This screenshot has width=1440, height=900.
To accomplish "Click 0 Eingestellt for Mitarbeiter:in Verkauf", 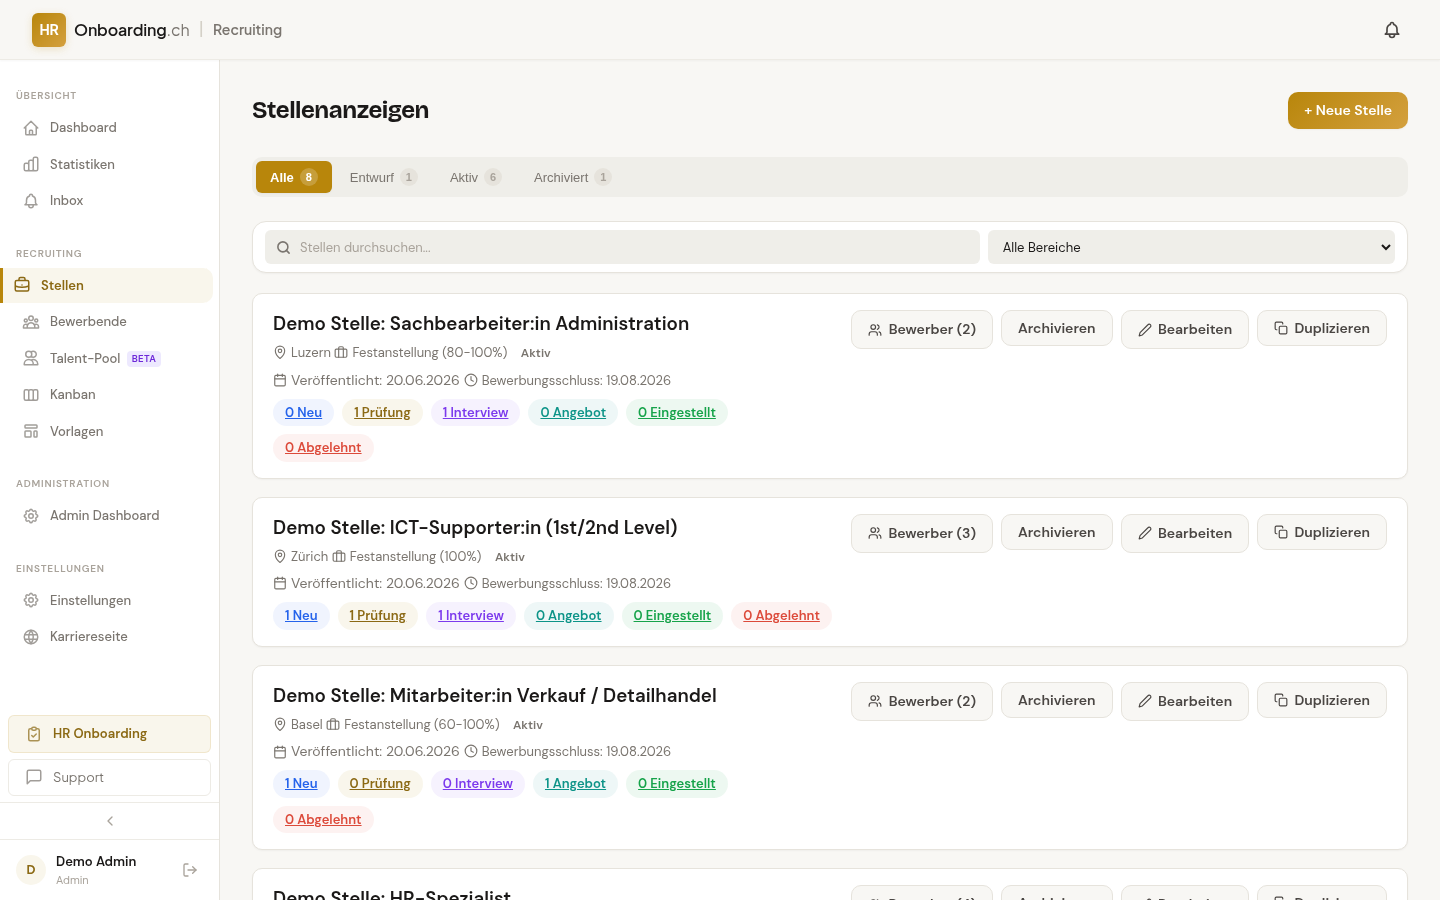I will point(677,783).
